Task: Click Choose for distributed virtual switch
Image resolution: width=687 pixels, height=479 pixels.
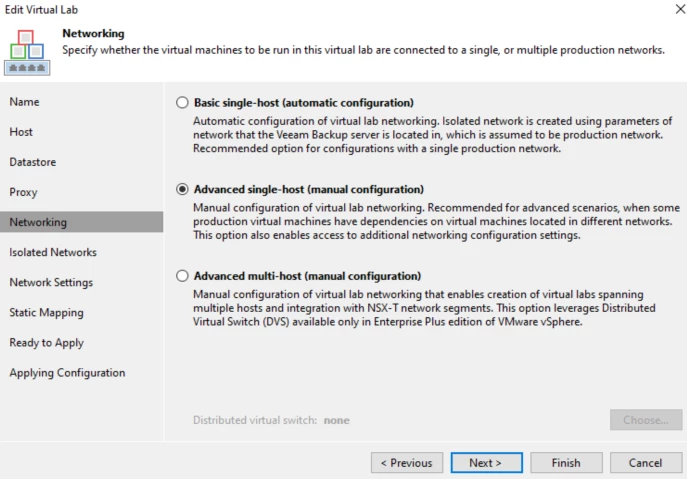Action: point(646,420)
